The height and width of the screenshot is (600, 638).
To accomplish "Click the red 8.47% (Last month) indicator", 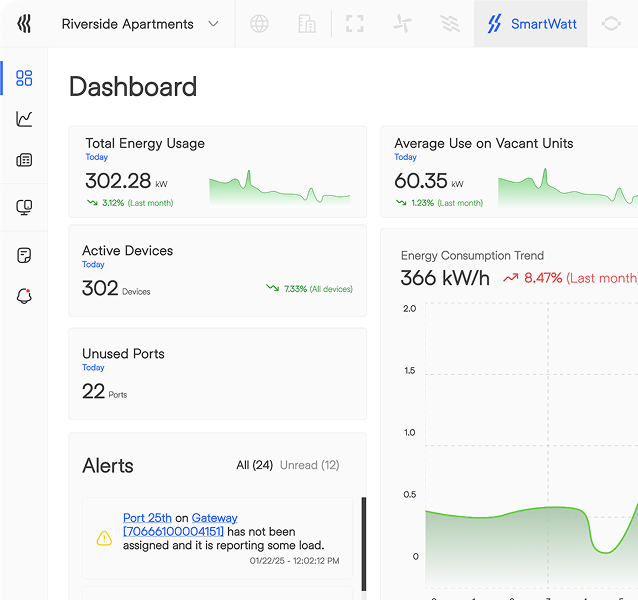I will click(x=570, y=278).
